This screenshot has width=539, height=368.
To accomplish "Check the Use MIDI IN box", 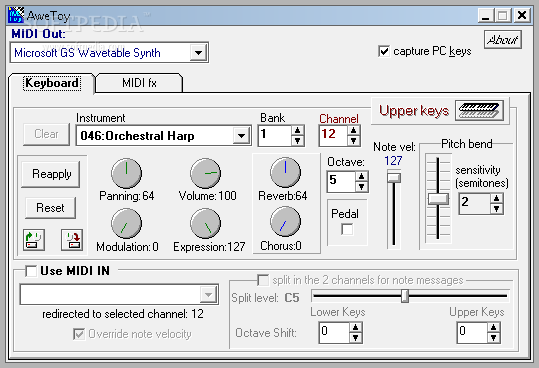I will [x=31, y=271].
